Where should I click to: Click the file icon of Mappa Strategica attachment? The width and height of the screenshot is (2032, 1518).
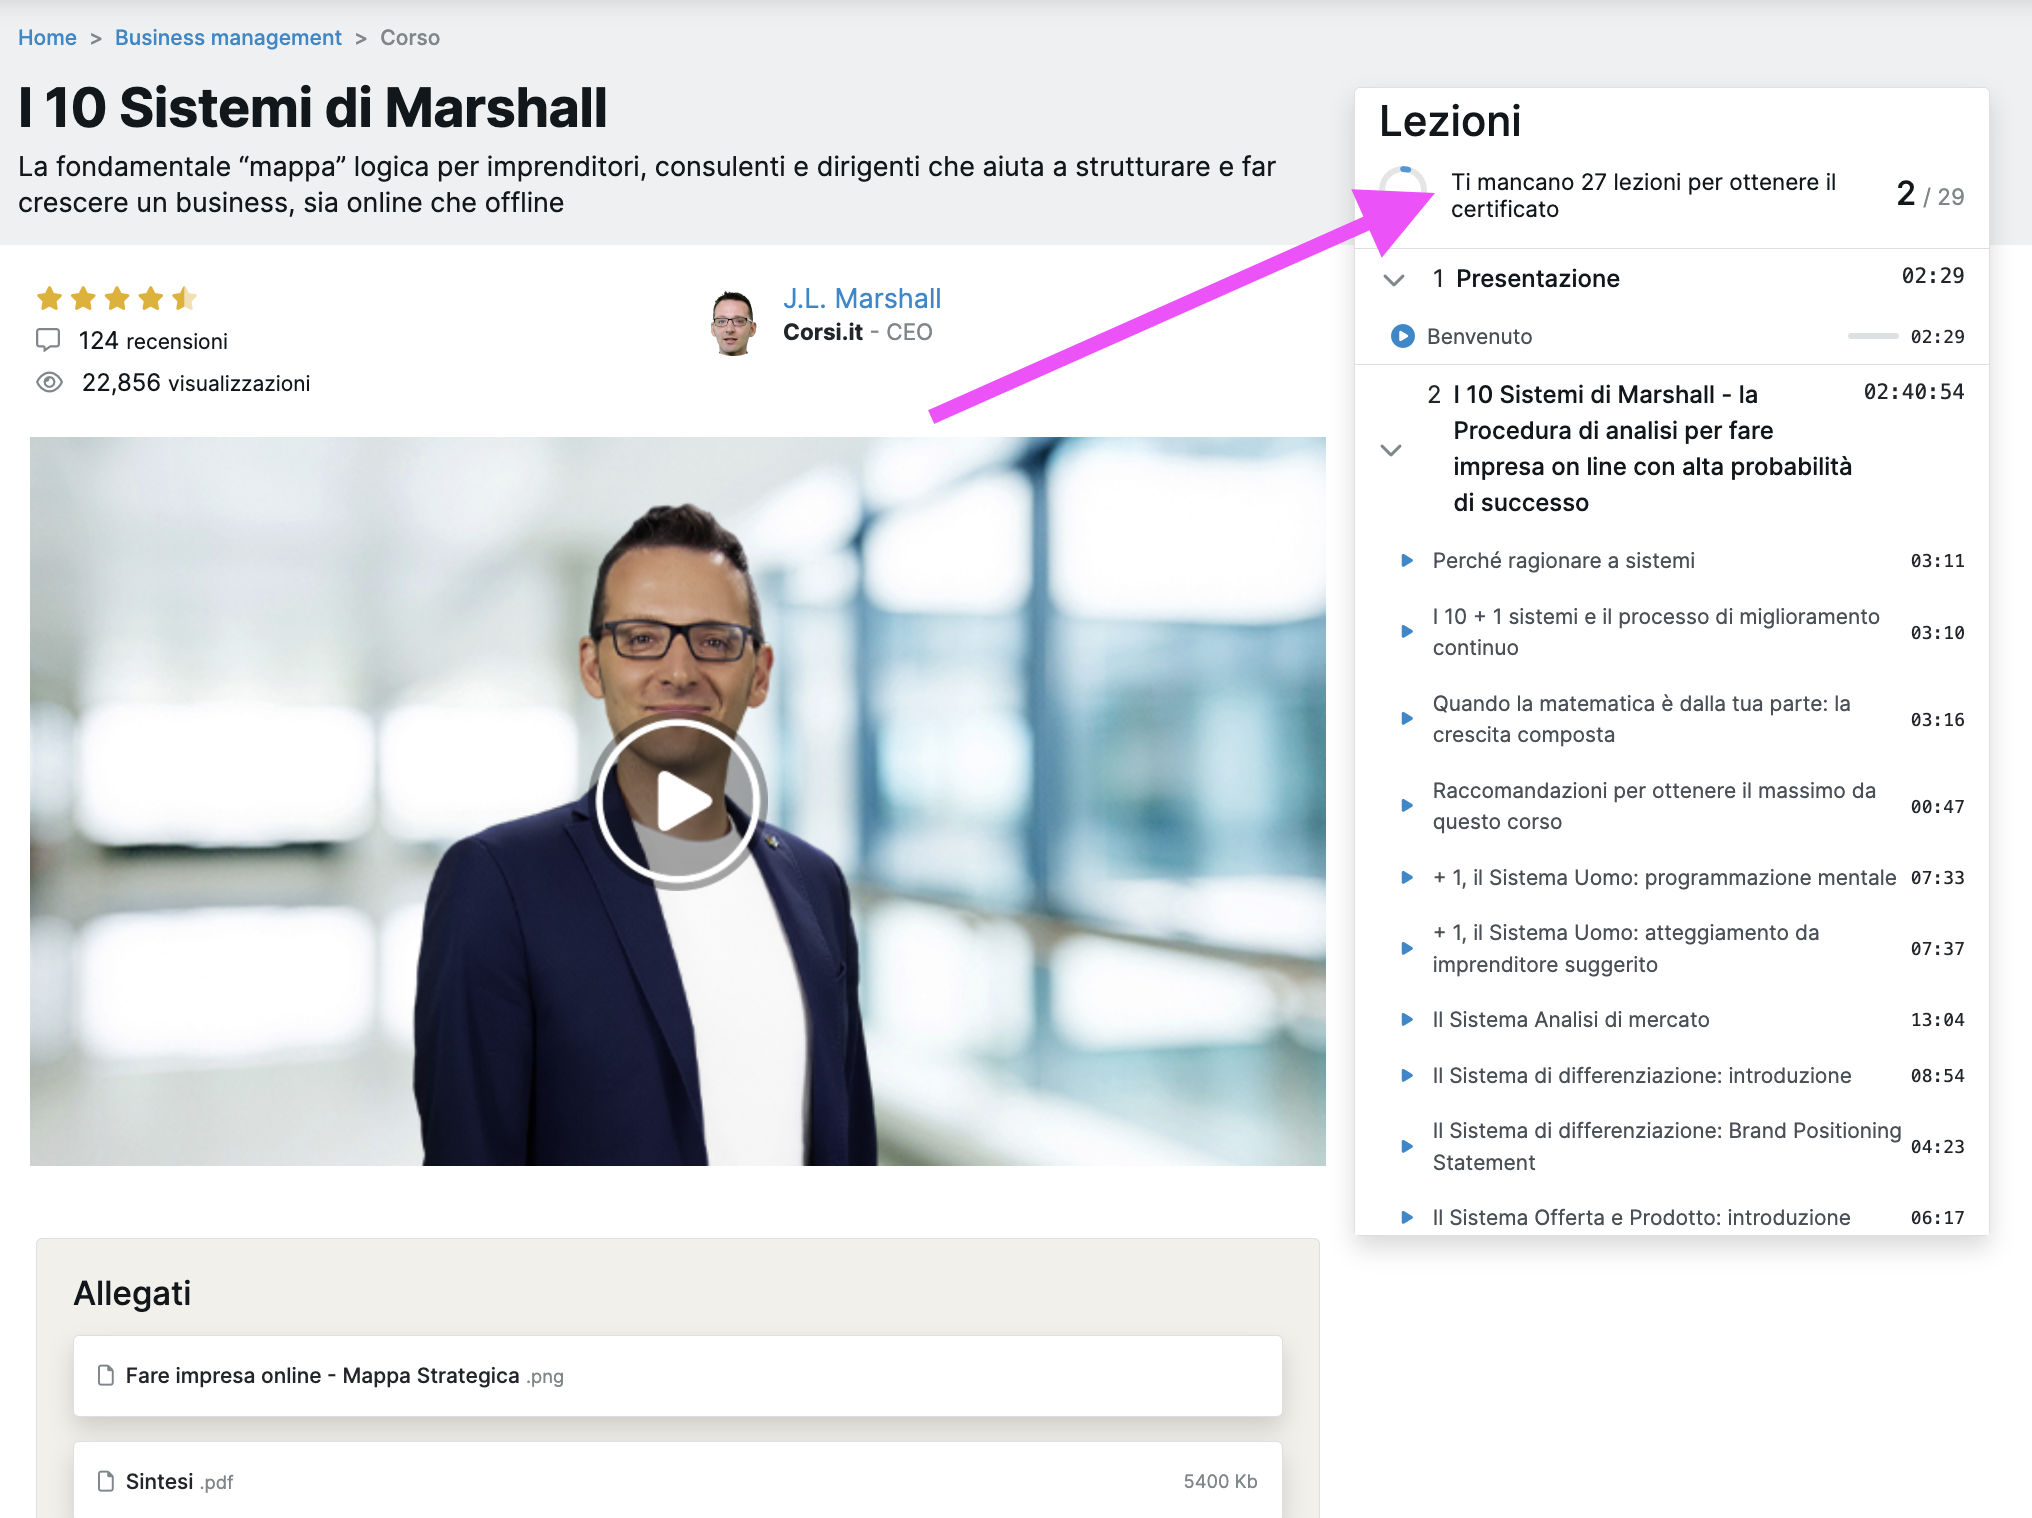tap(105, 1375)
